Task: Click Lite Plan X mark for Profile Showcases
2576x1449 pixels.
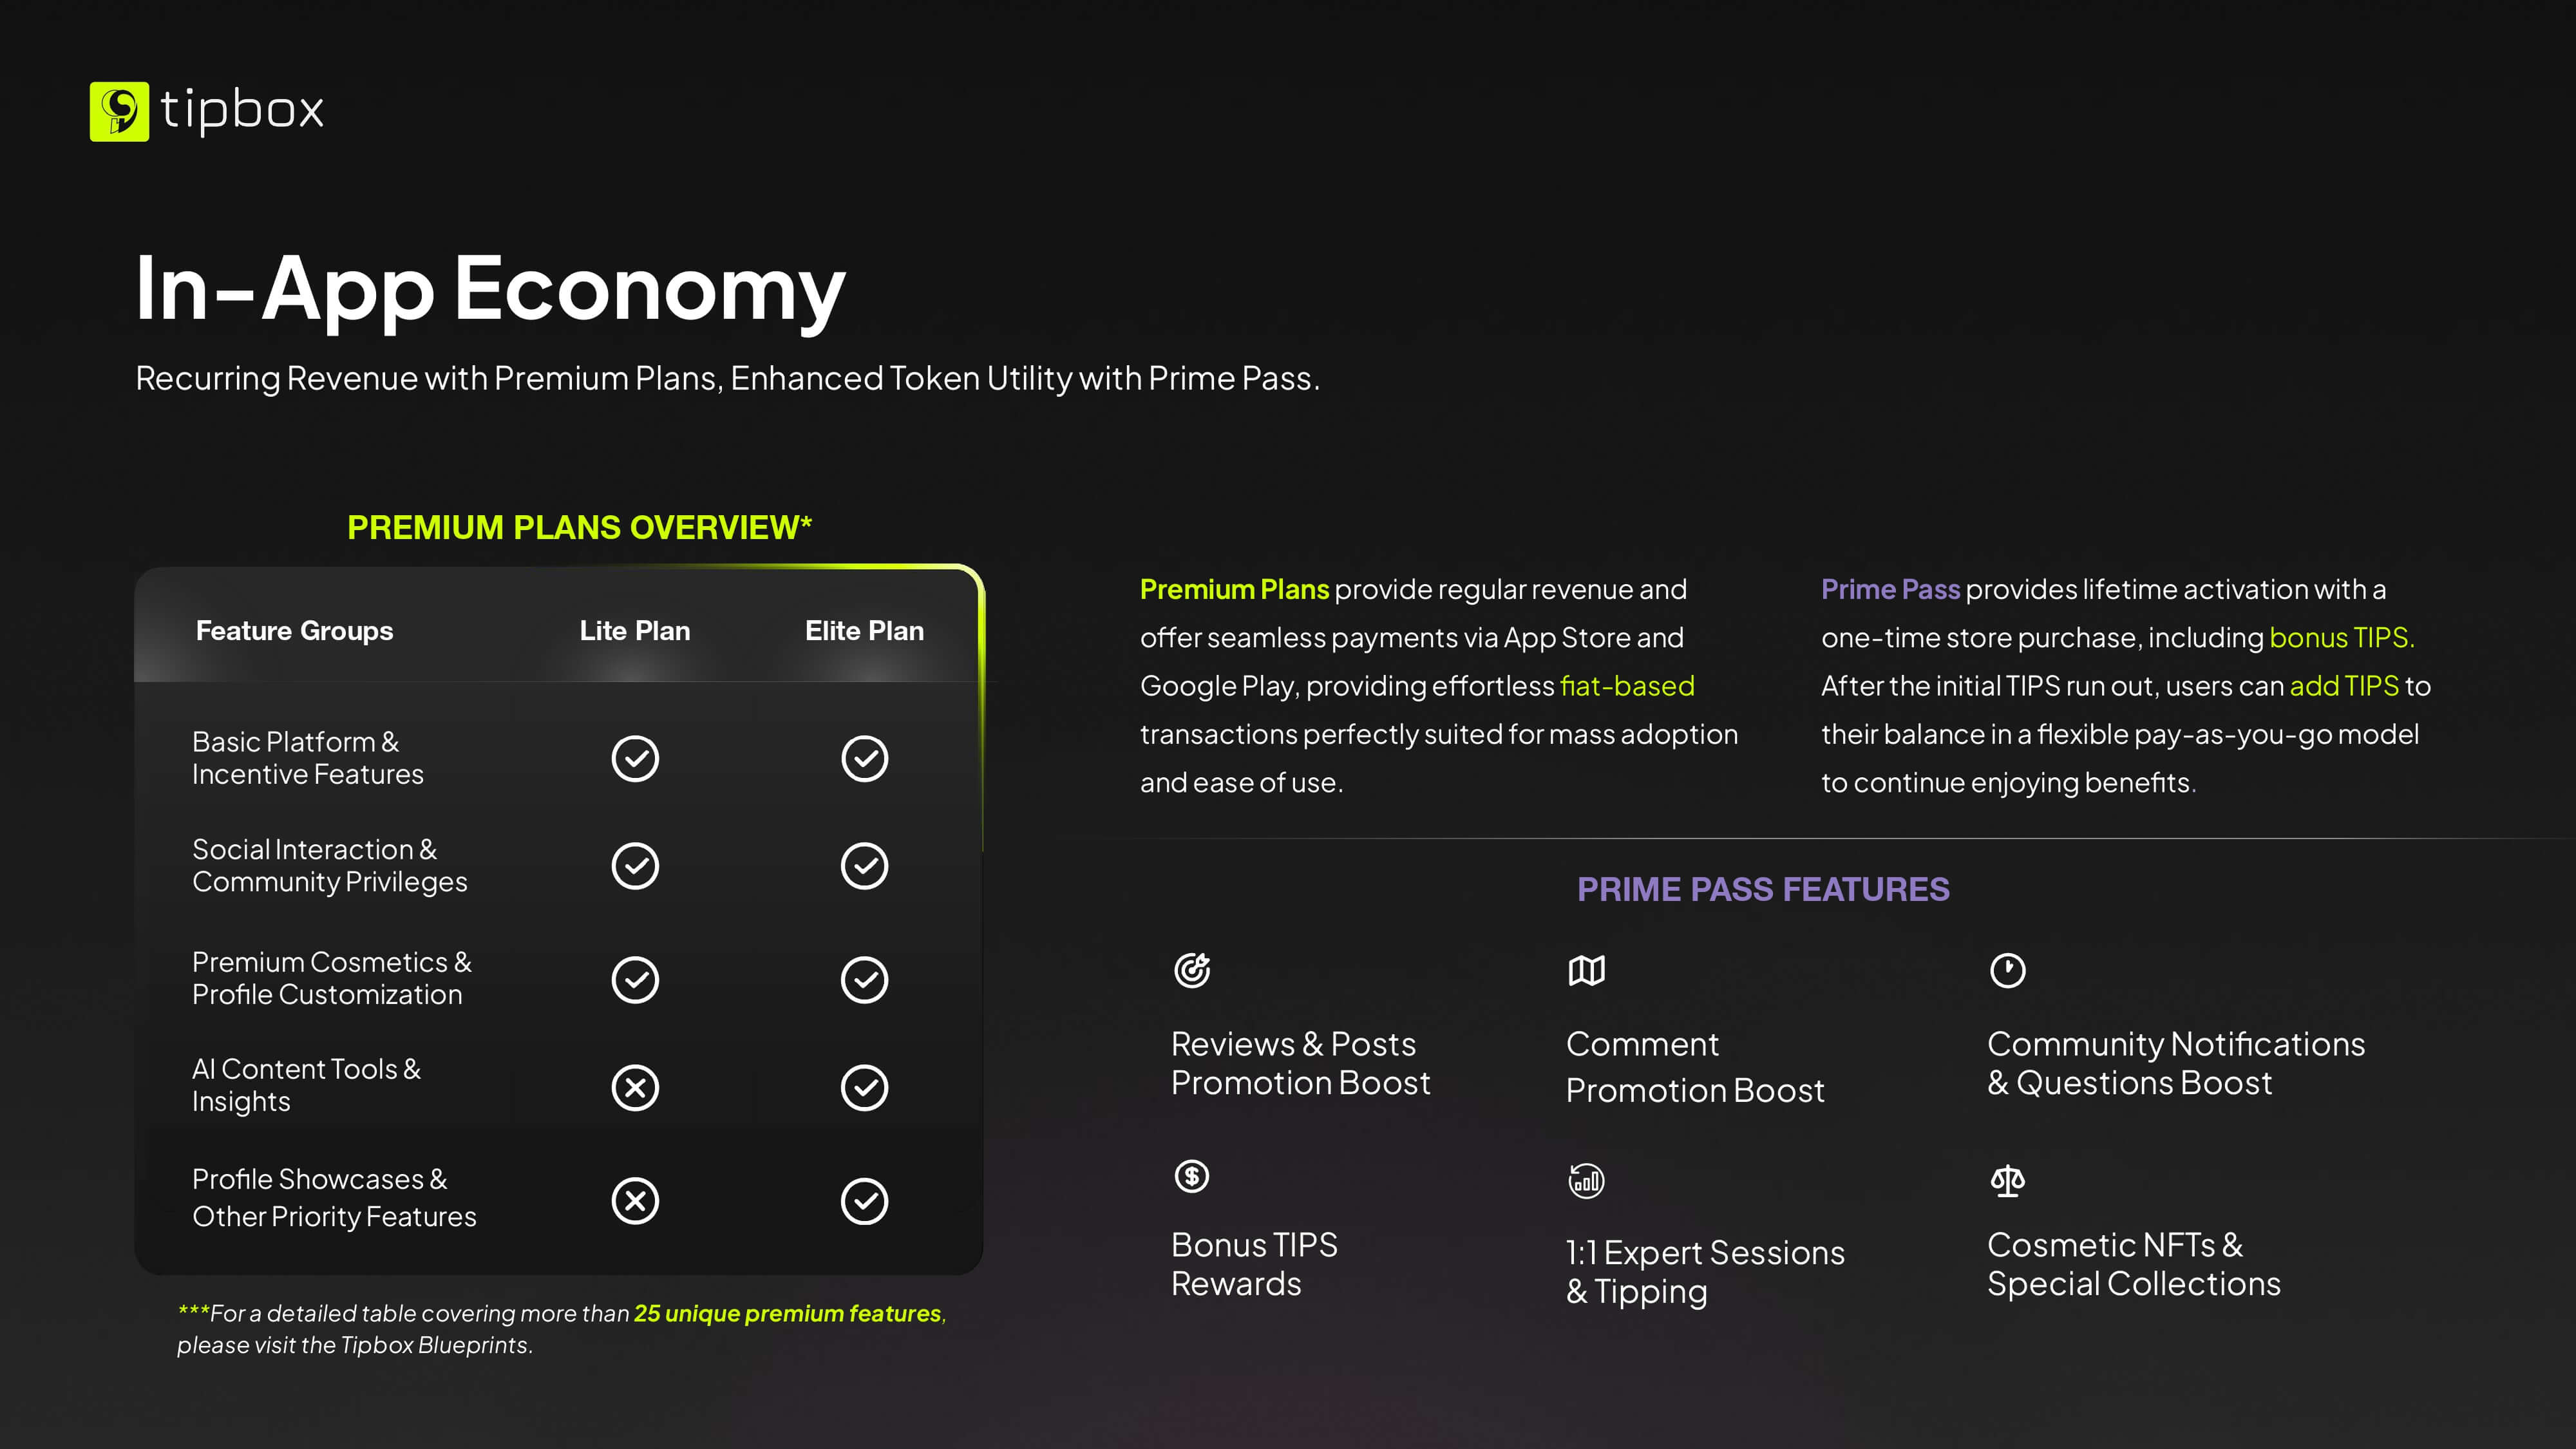Action: click(635, 1201)
